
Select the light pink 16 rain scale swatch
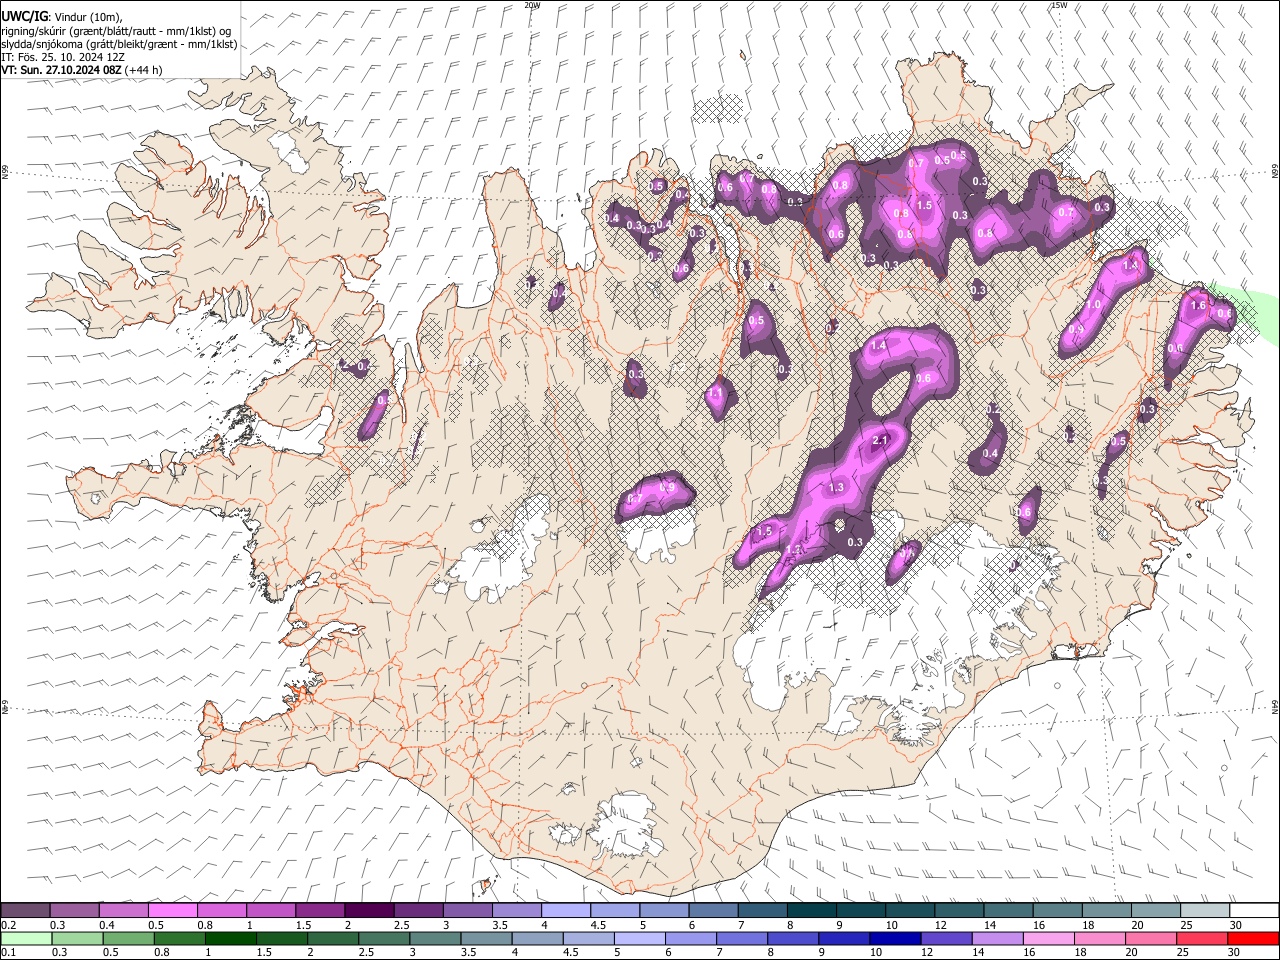tap(1047, 938)
